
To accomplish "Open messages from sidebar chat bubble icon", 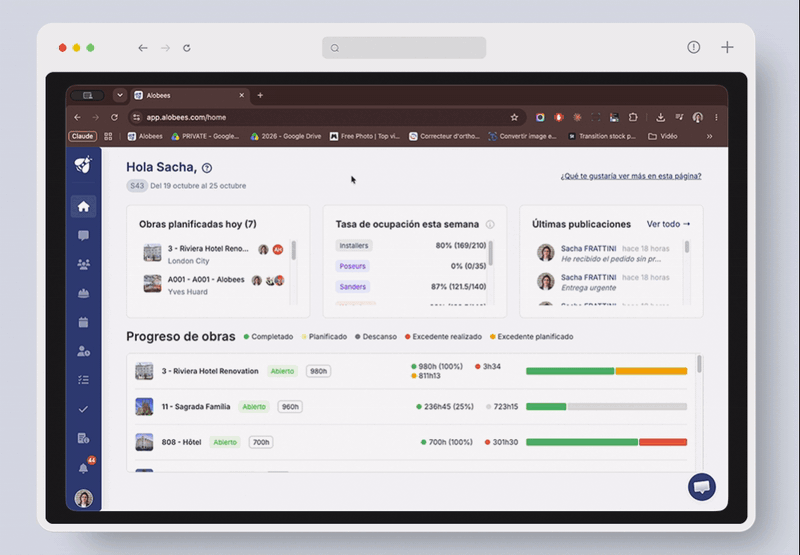I will tap(83, 235).
